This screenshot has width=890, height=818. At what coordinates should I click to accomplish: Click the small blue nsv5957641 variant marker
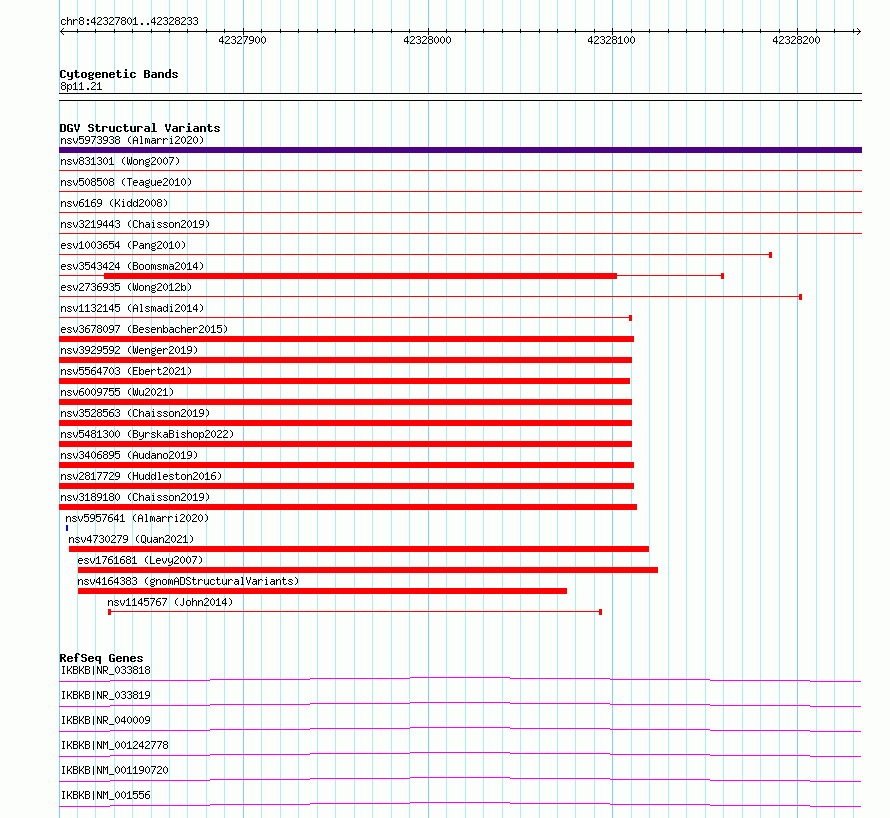click(x=67, y=528)
